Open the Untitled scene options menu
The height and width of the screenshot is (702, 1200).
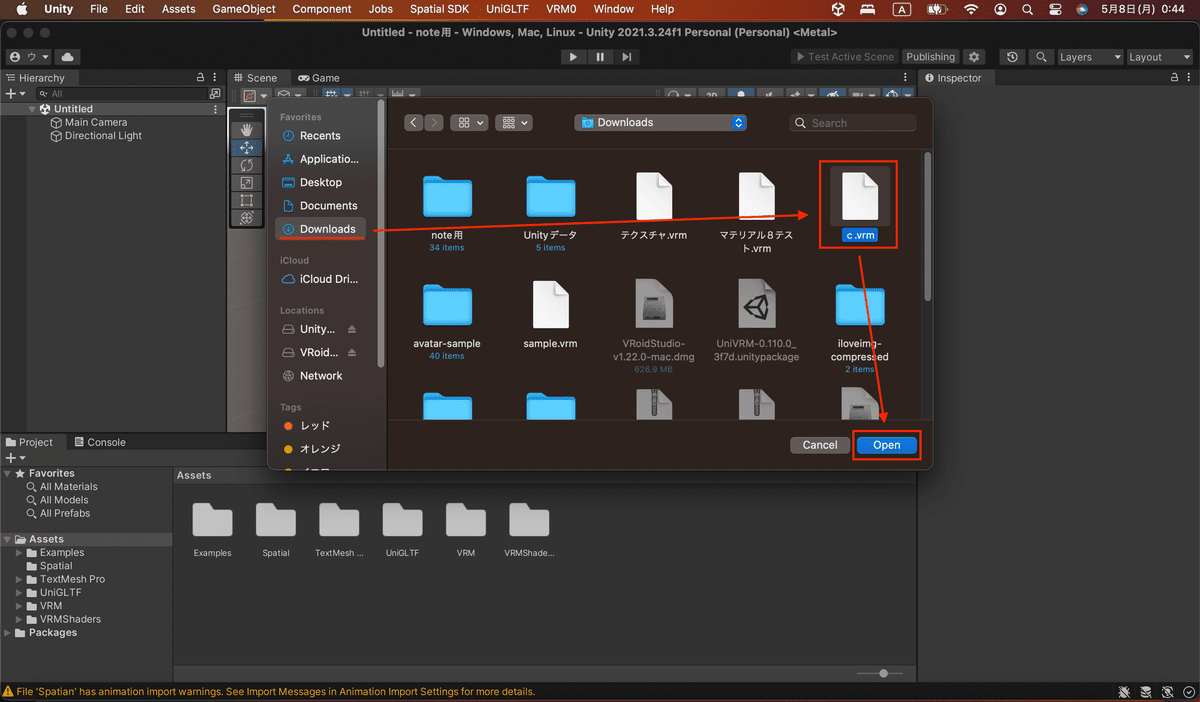(x=216, y=109)
